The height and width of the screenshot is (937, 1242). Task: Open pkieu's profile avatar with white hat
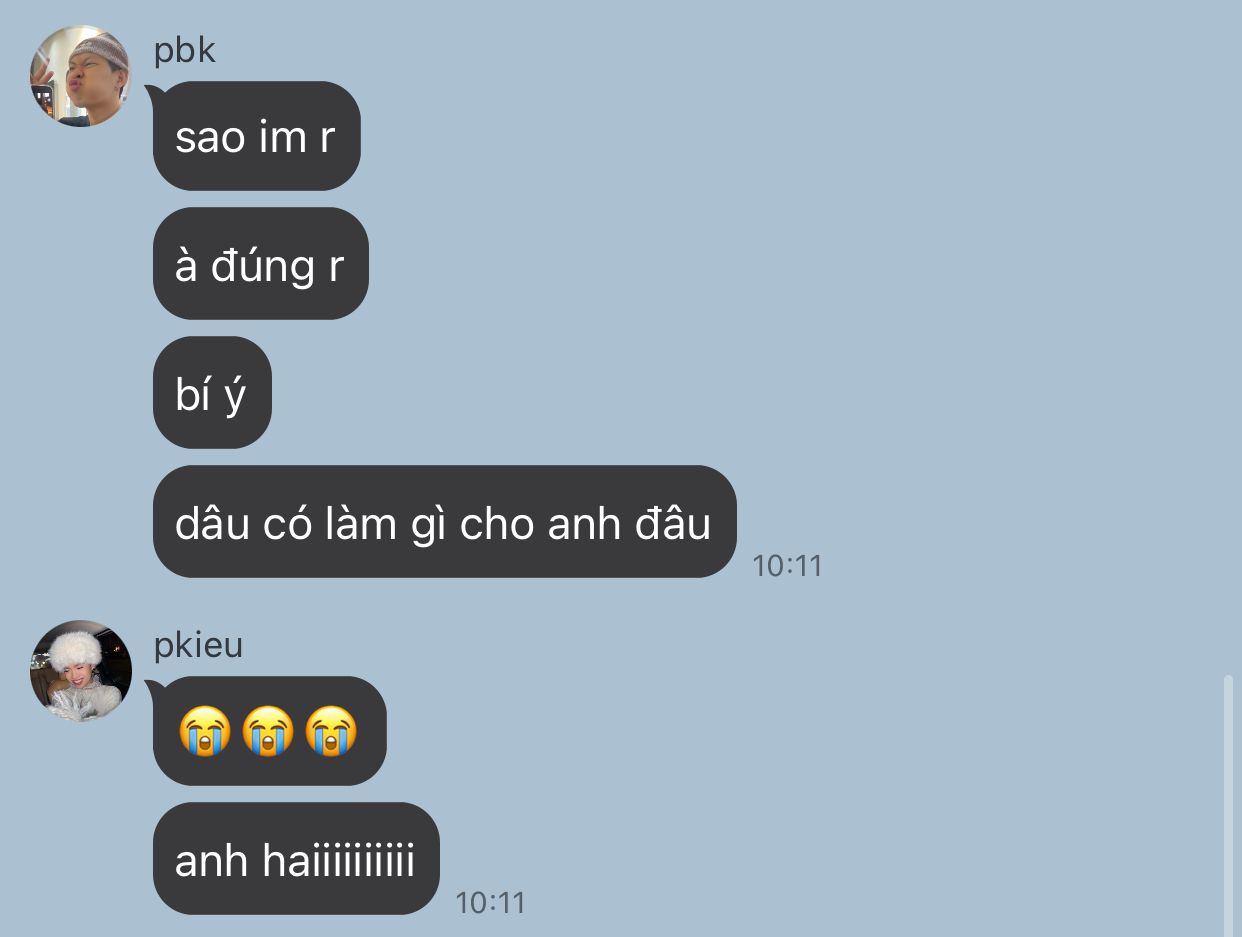coord(80,671)
